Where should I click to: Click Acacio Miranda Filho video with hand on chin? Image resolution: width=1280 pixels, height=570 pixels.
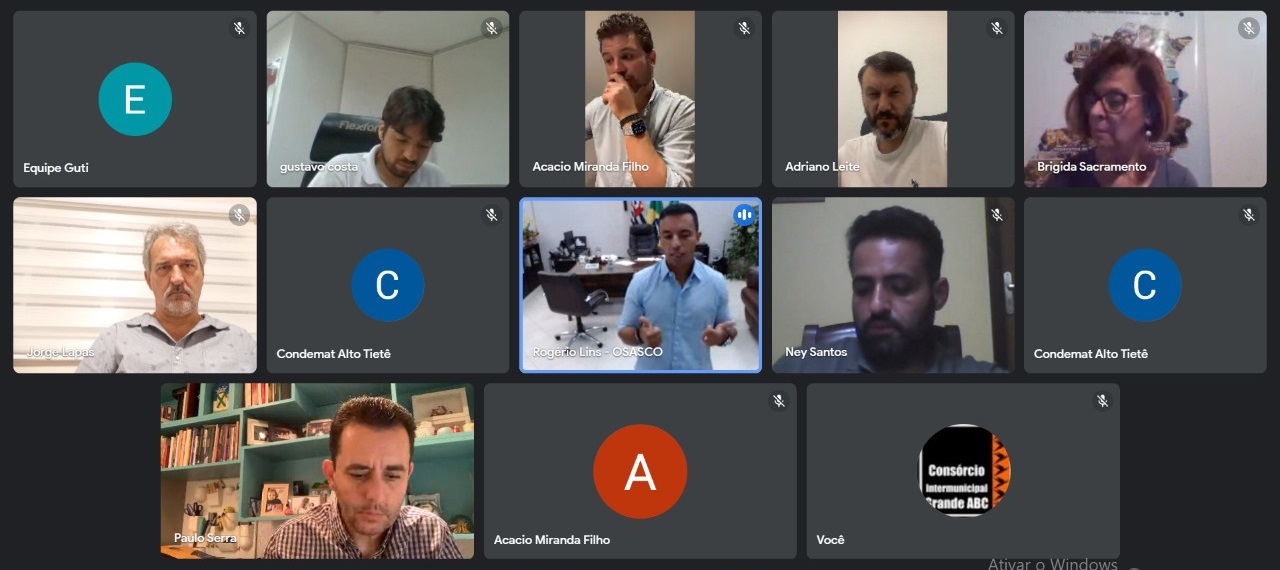(x=640, y=99)
